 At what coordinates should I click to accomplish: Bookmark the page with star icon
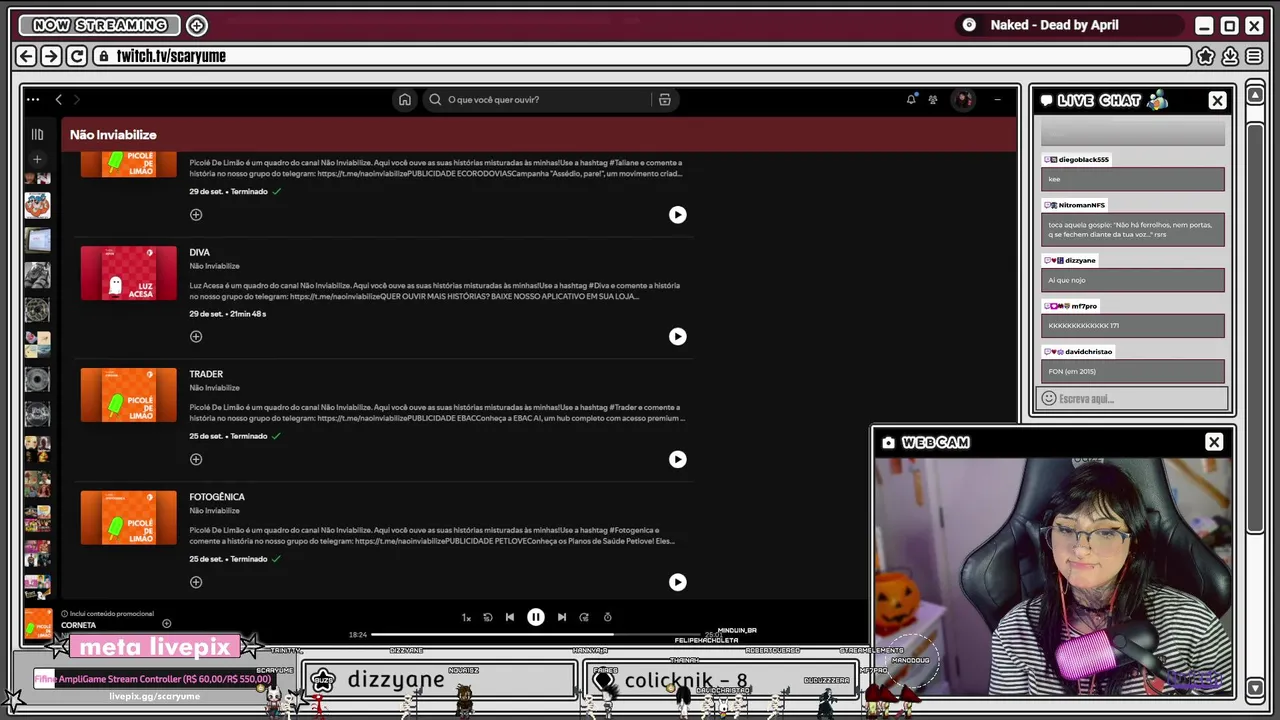tap(1206, 56)
